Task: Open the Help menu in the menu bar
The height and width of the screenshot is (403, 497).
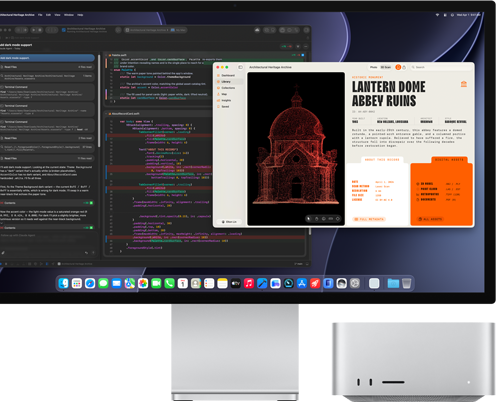Action: point(80,15)
